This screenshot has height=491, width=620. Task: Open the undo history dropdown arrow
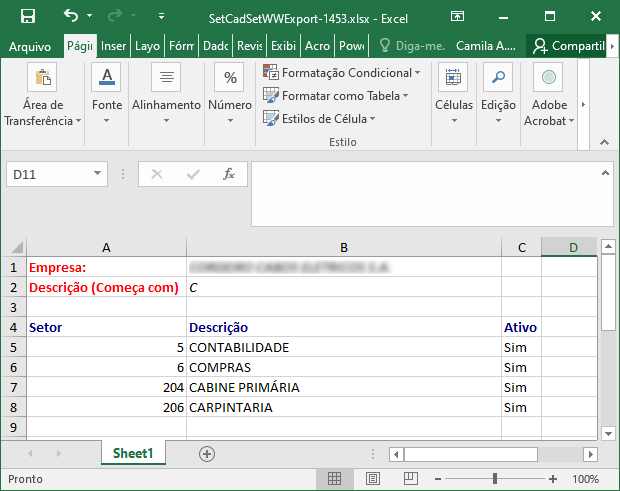[x=90, y=16]
